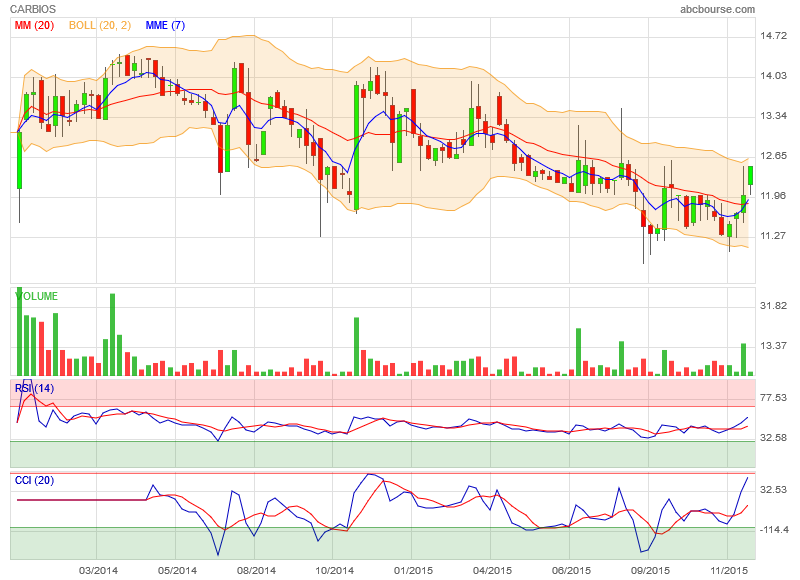Click the 11/2015 date label
Screen dimensions: 800x580
pyautogui.click(x=729, y=570)
